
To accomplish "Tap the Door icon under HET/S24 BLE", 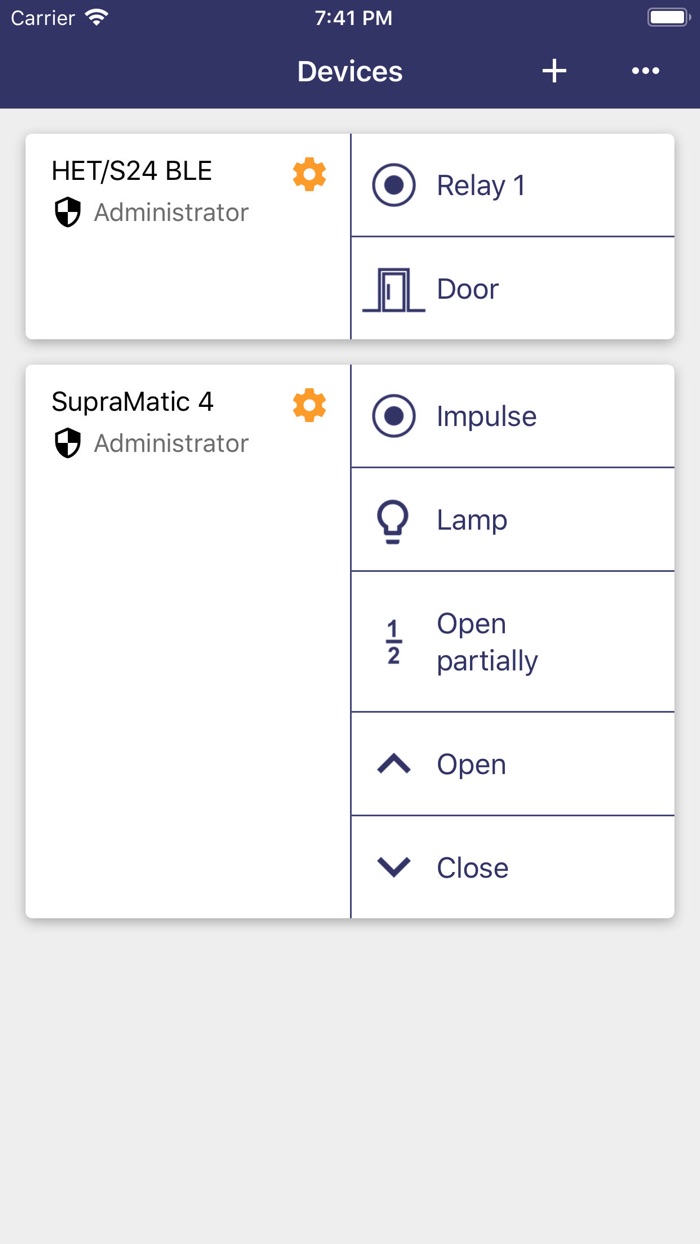I will [393, 290].
